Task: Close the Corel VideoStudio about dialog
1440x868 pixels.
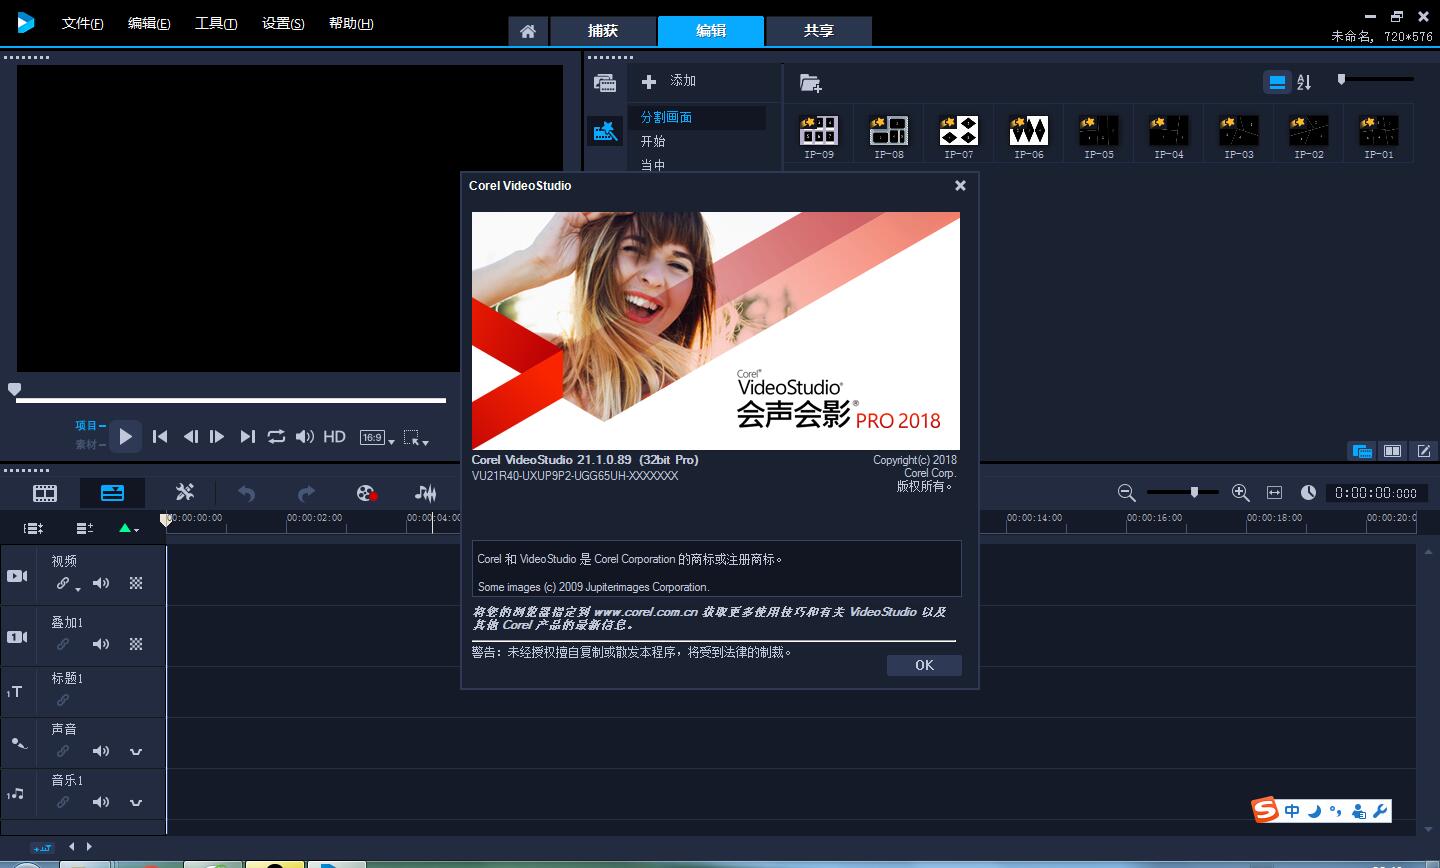Action: (x=960, y=185)
